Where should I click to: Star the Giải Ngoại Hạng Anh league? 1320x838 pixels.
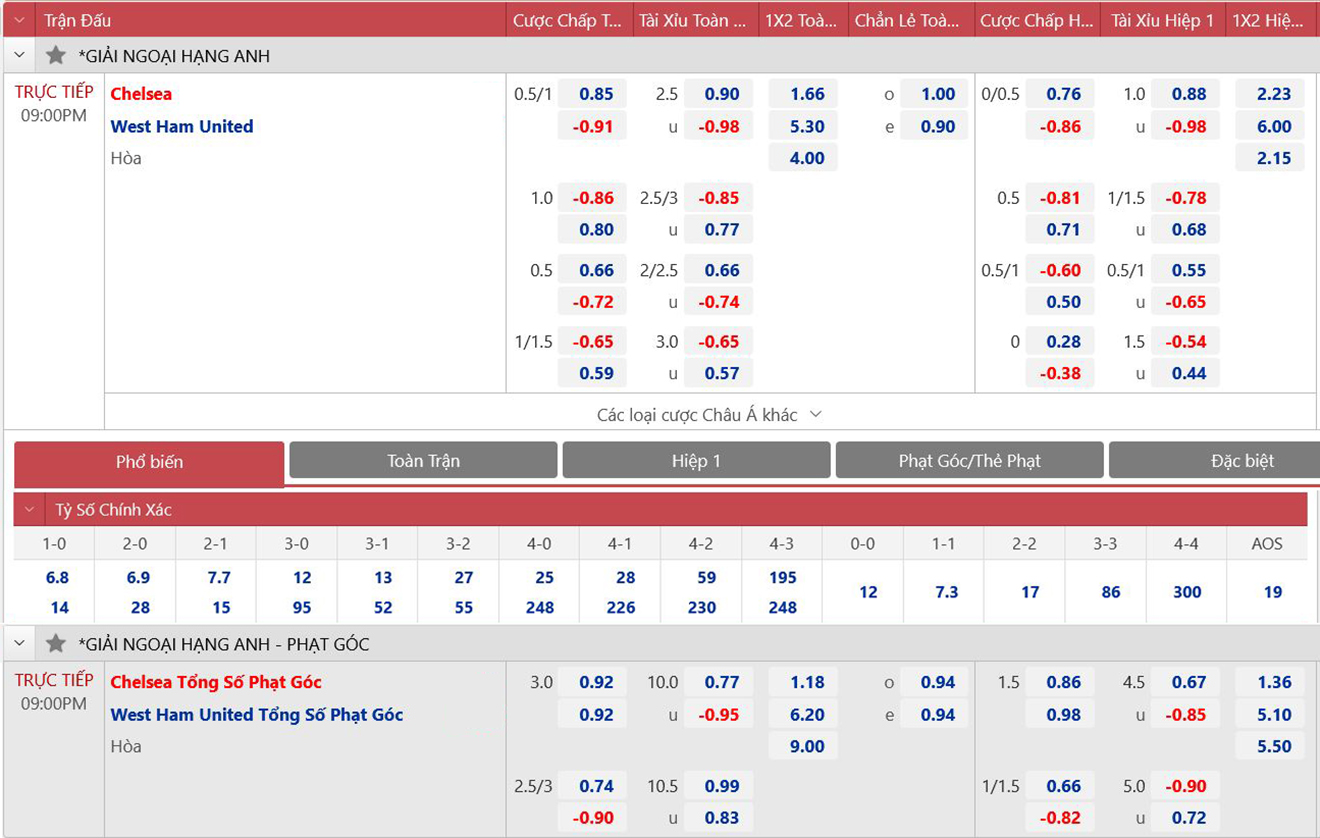click(x=56, y=56)
